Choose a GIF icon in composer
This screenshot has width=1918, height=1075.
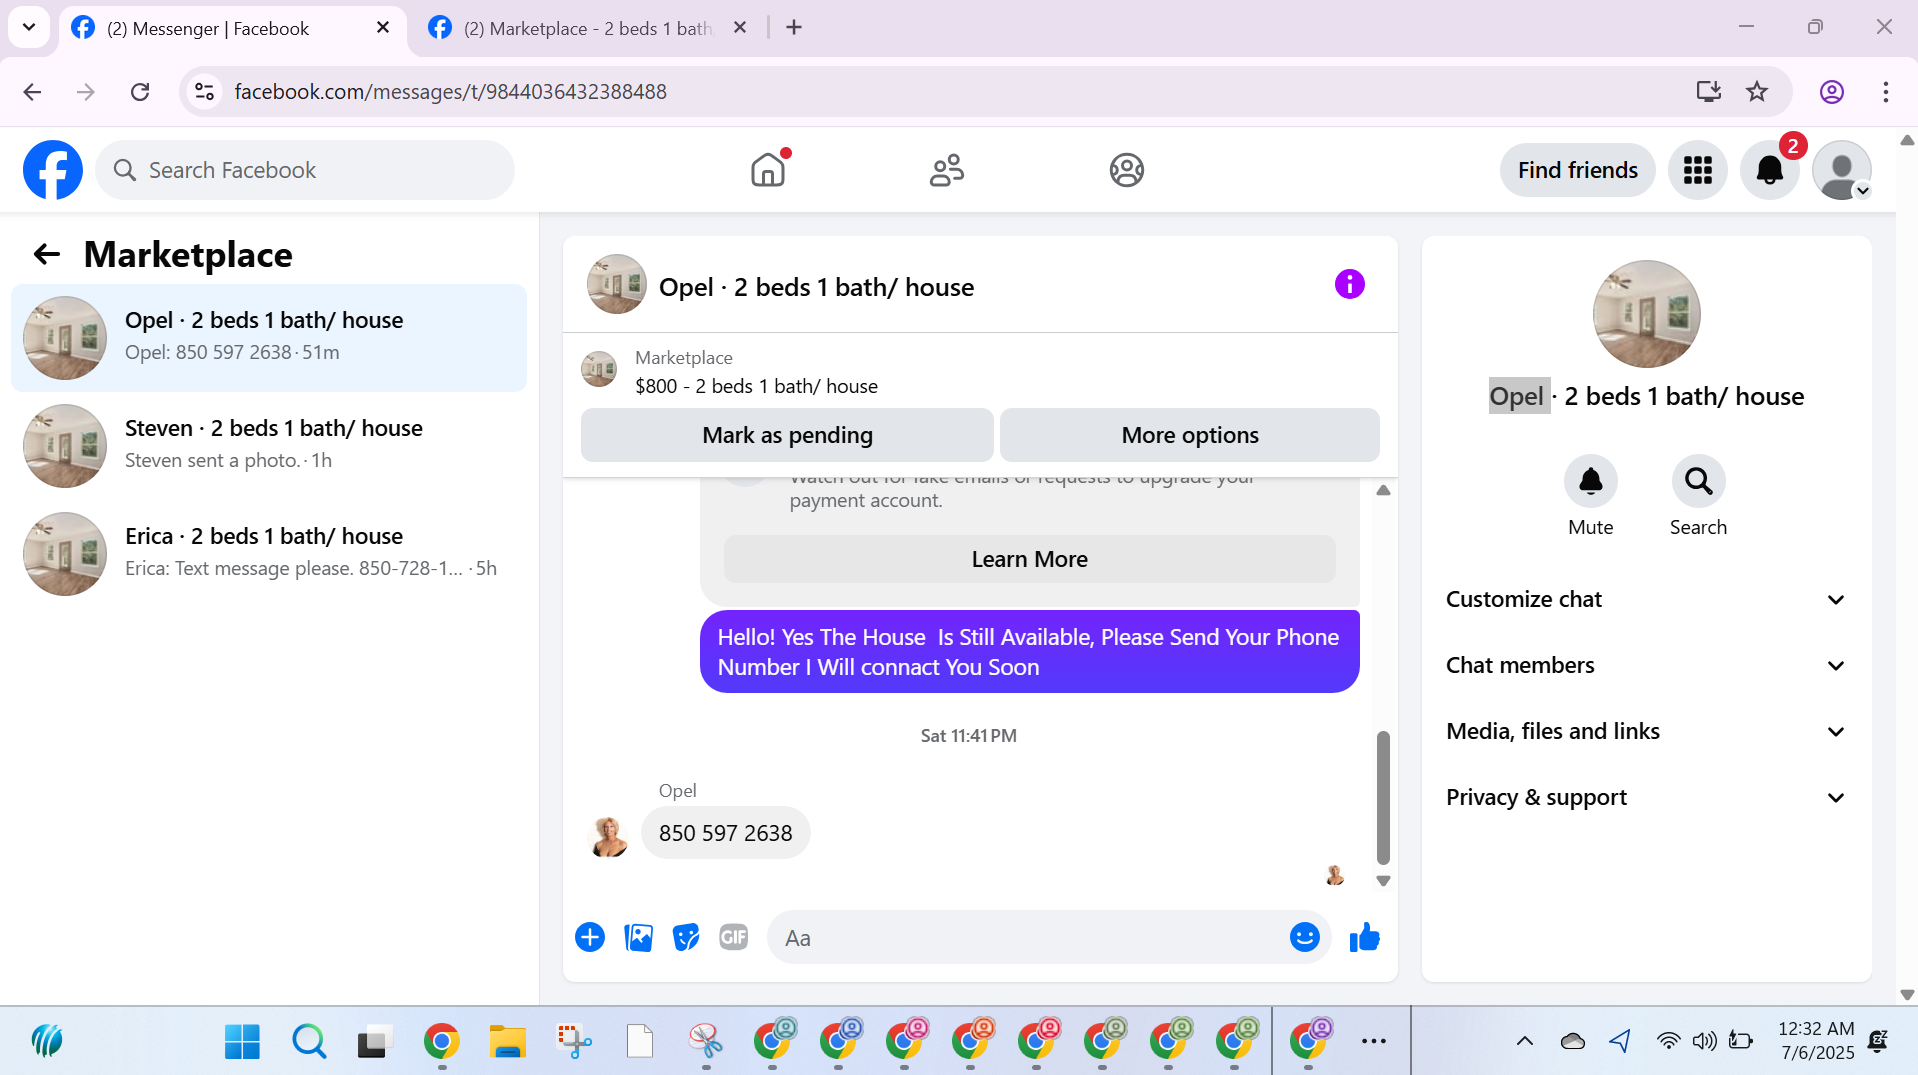(x=734, y=937)
